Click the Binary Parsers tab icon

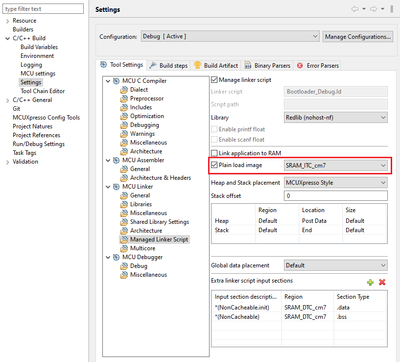click(x=248, y=65)
